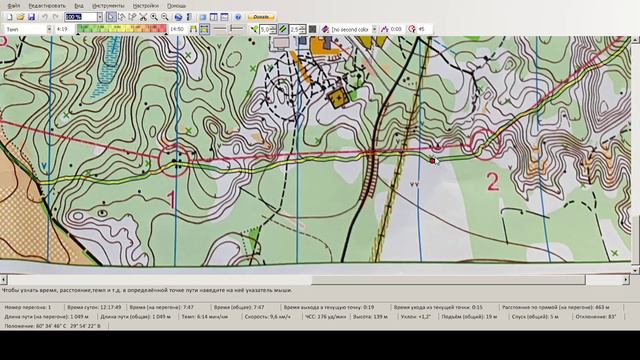The image size is (640, 360).
Task: Click the circle time interval icon
Action: click(x=412, y=29)
